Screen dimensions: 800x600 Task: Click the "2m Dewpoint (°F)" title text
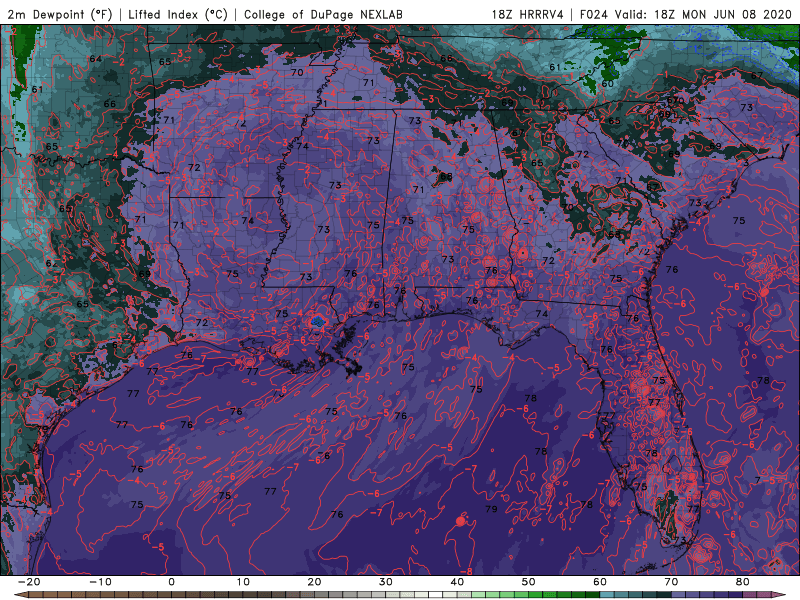[x=59, y=15]
